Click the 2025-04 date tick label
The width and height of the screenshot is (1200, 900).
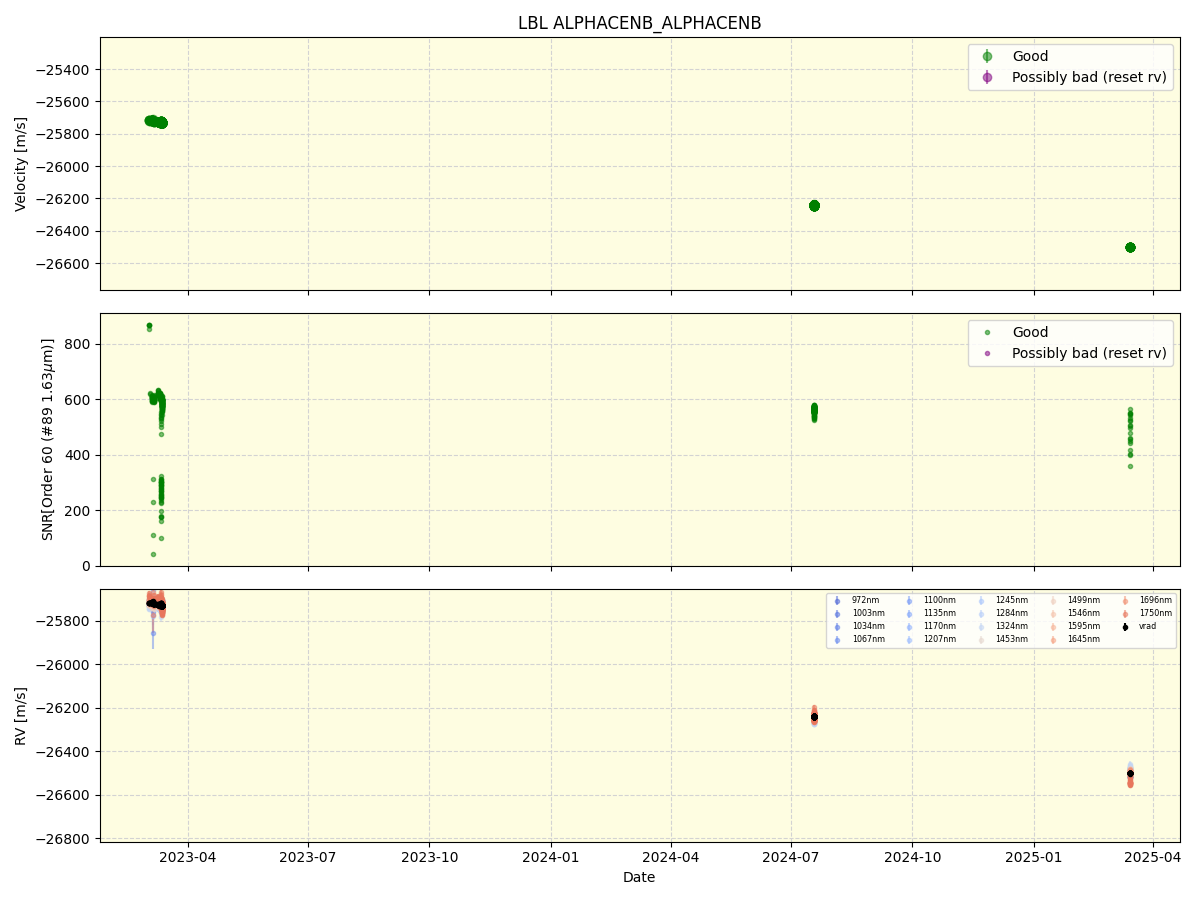click(1153, 858)
